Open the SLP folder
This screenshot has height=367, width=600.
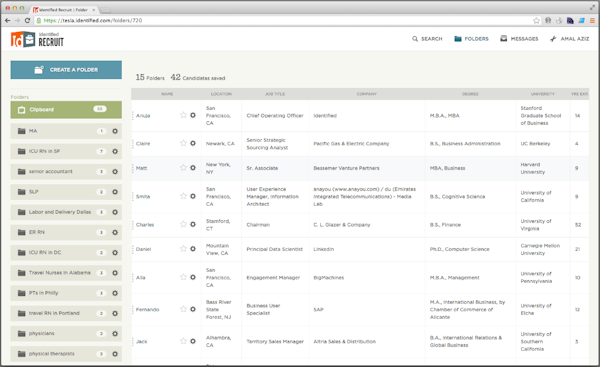pyautogui.click(x=66, y=192)
